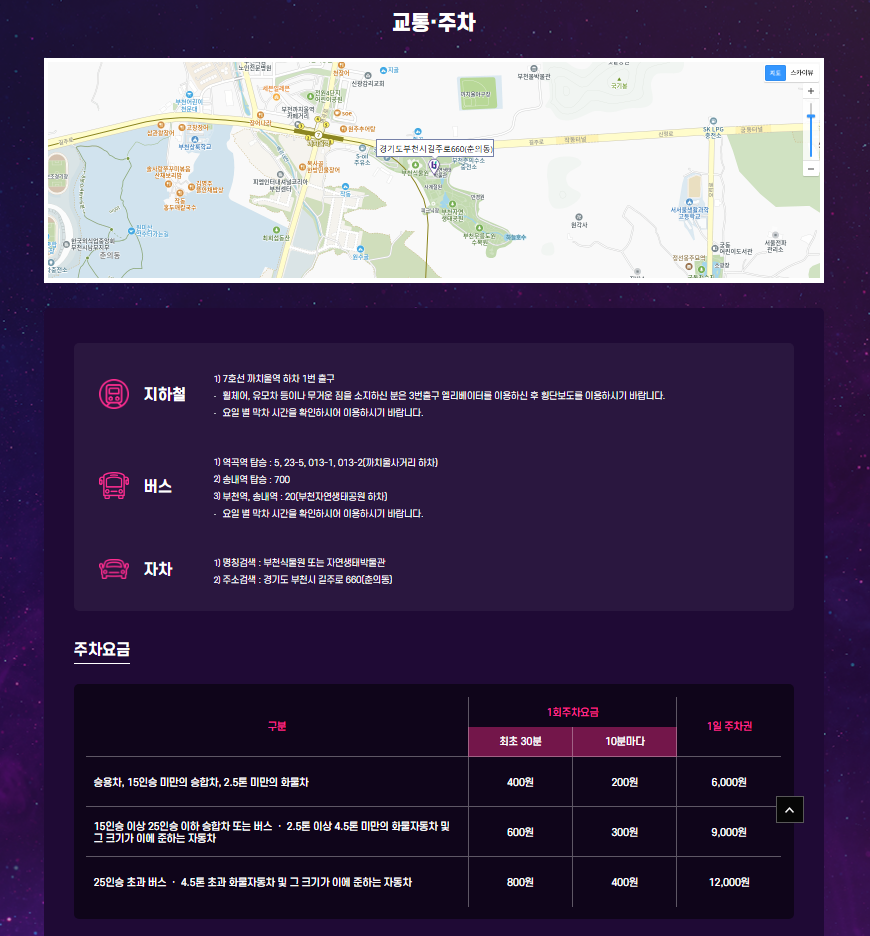Zoom out the map with minus button

click(810, 168)
